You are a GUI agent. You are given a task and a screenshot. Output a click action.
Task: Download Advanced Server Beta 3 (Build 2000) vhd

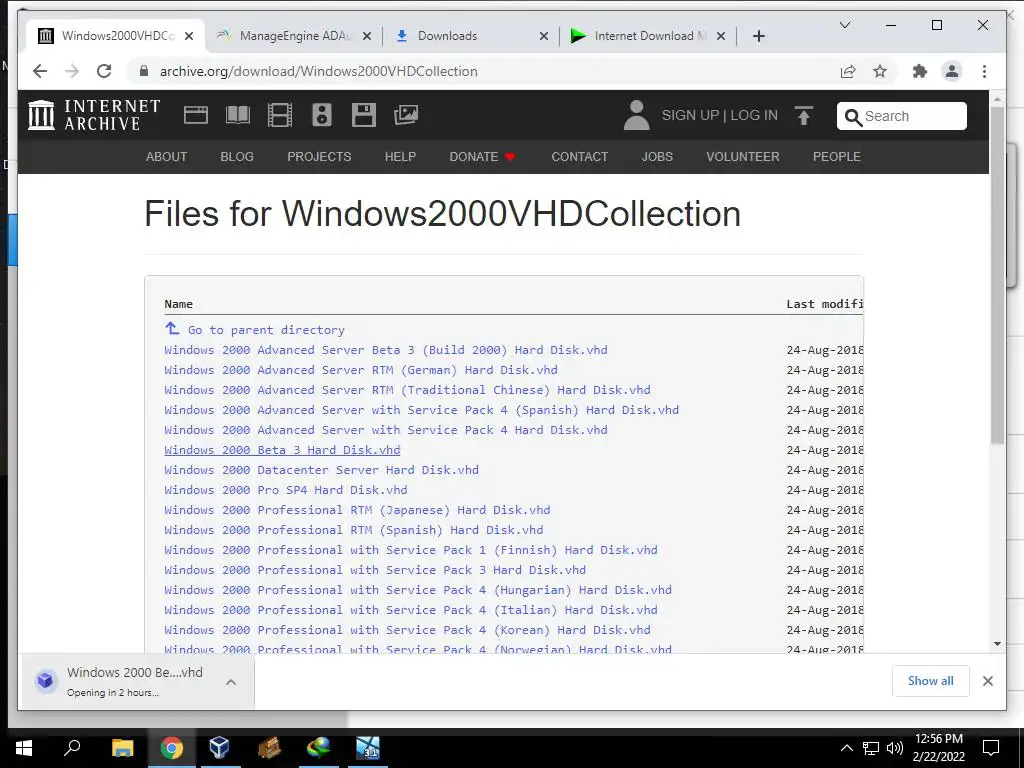(x=386, y=350)
